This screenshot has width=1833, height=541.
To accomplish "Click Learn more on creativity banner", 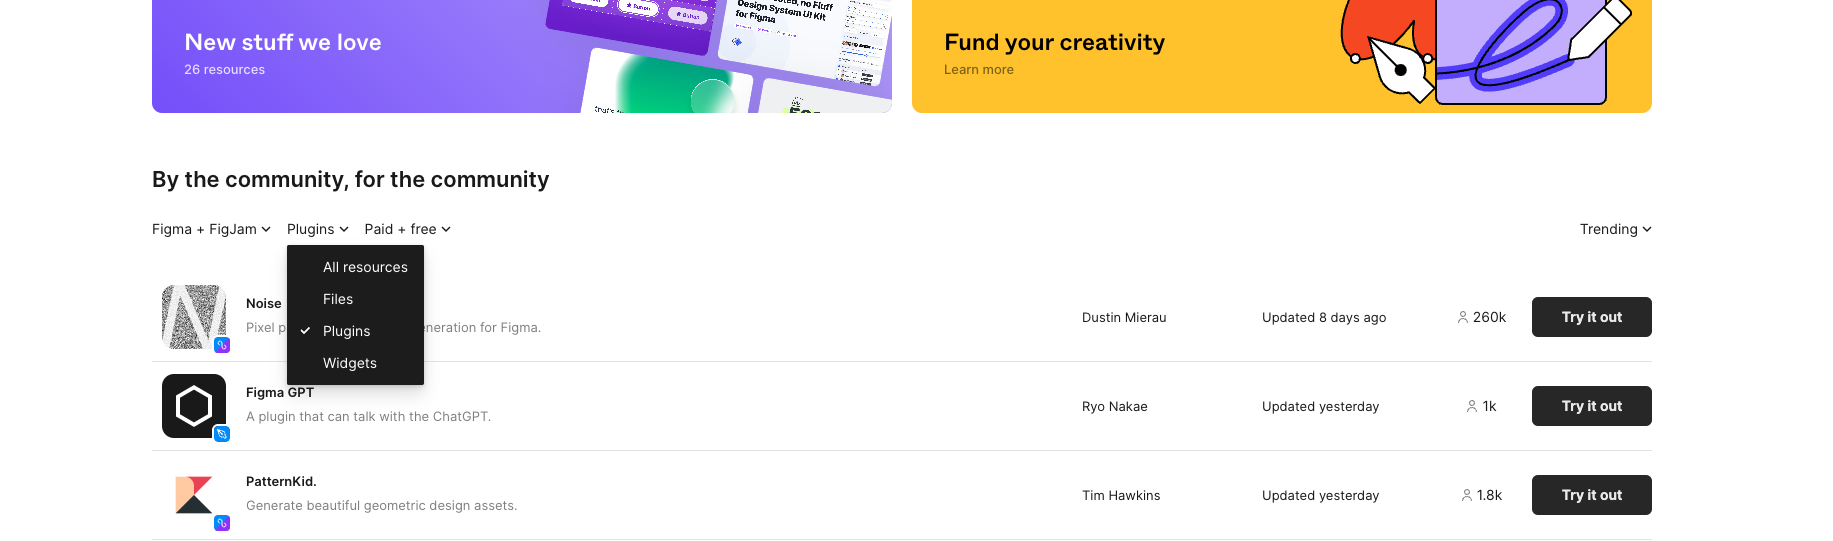I will (979, 70).
